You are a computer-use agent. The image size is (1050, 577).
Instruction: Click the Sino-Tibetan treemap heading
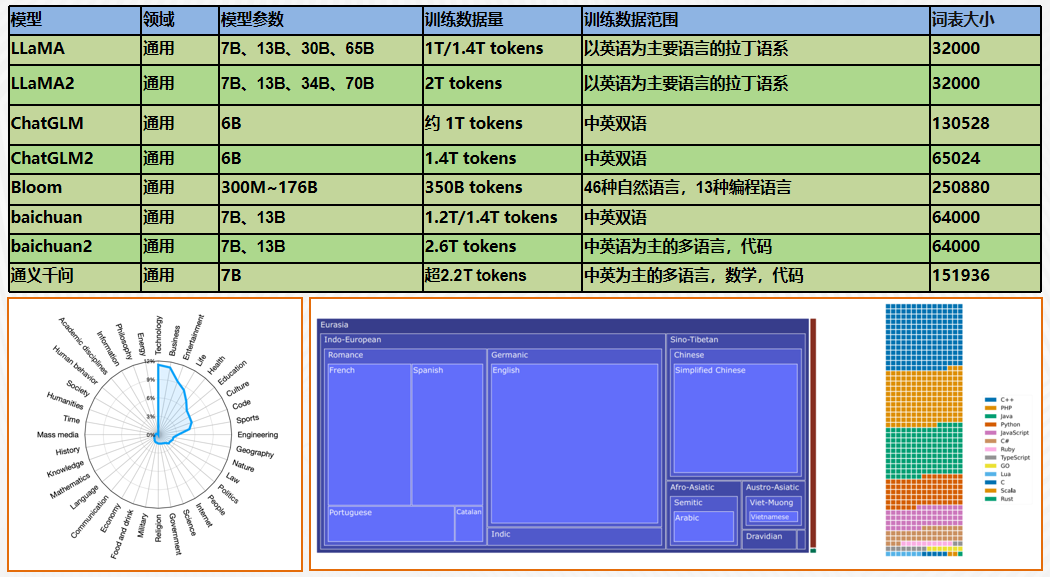coord(694,339)
